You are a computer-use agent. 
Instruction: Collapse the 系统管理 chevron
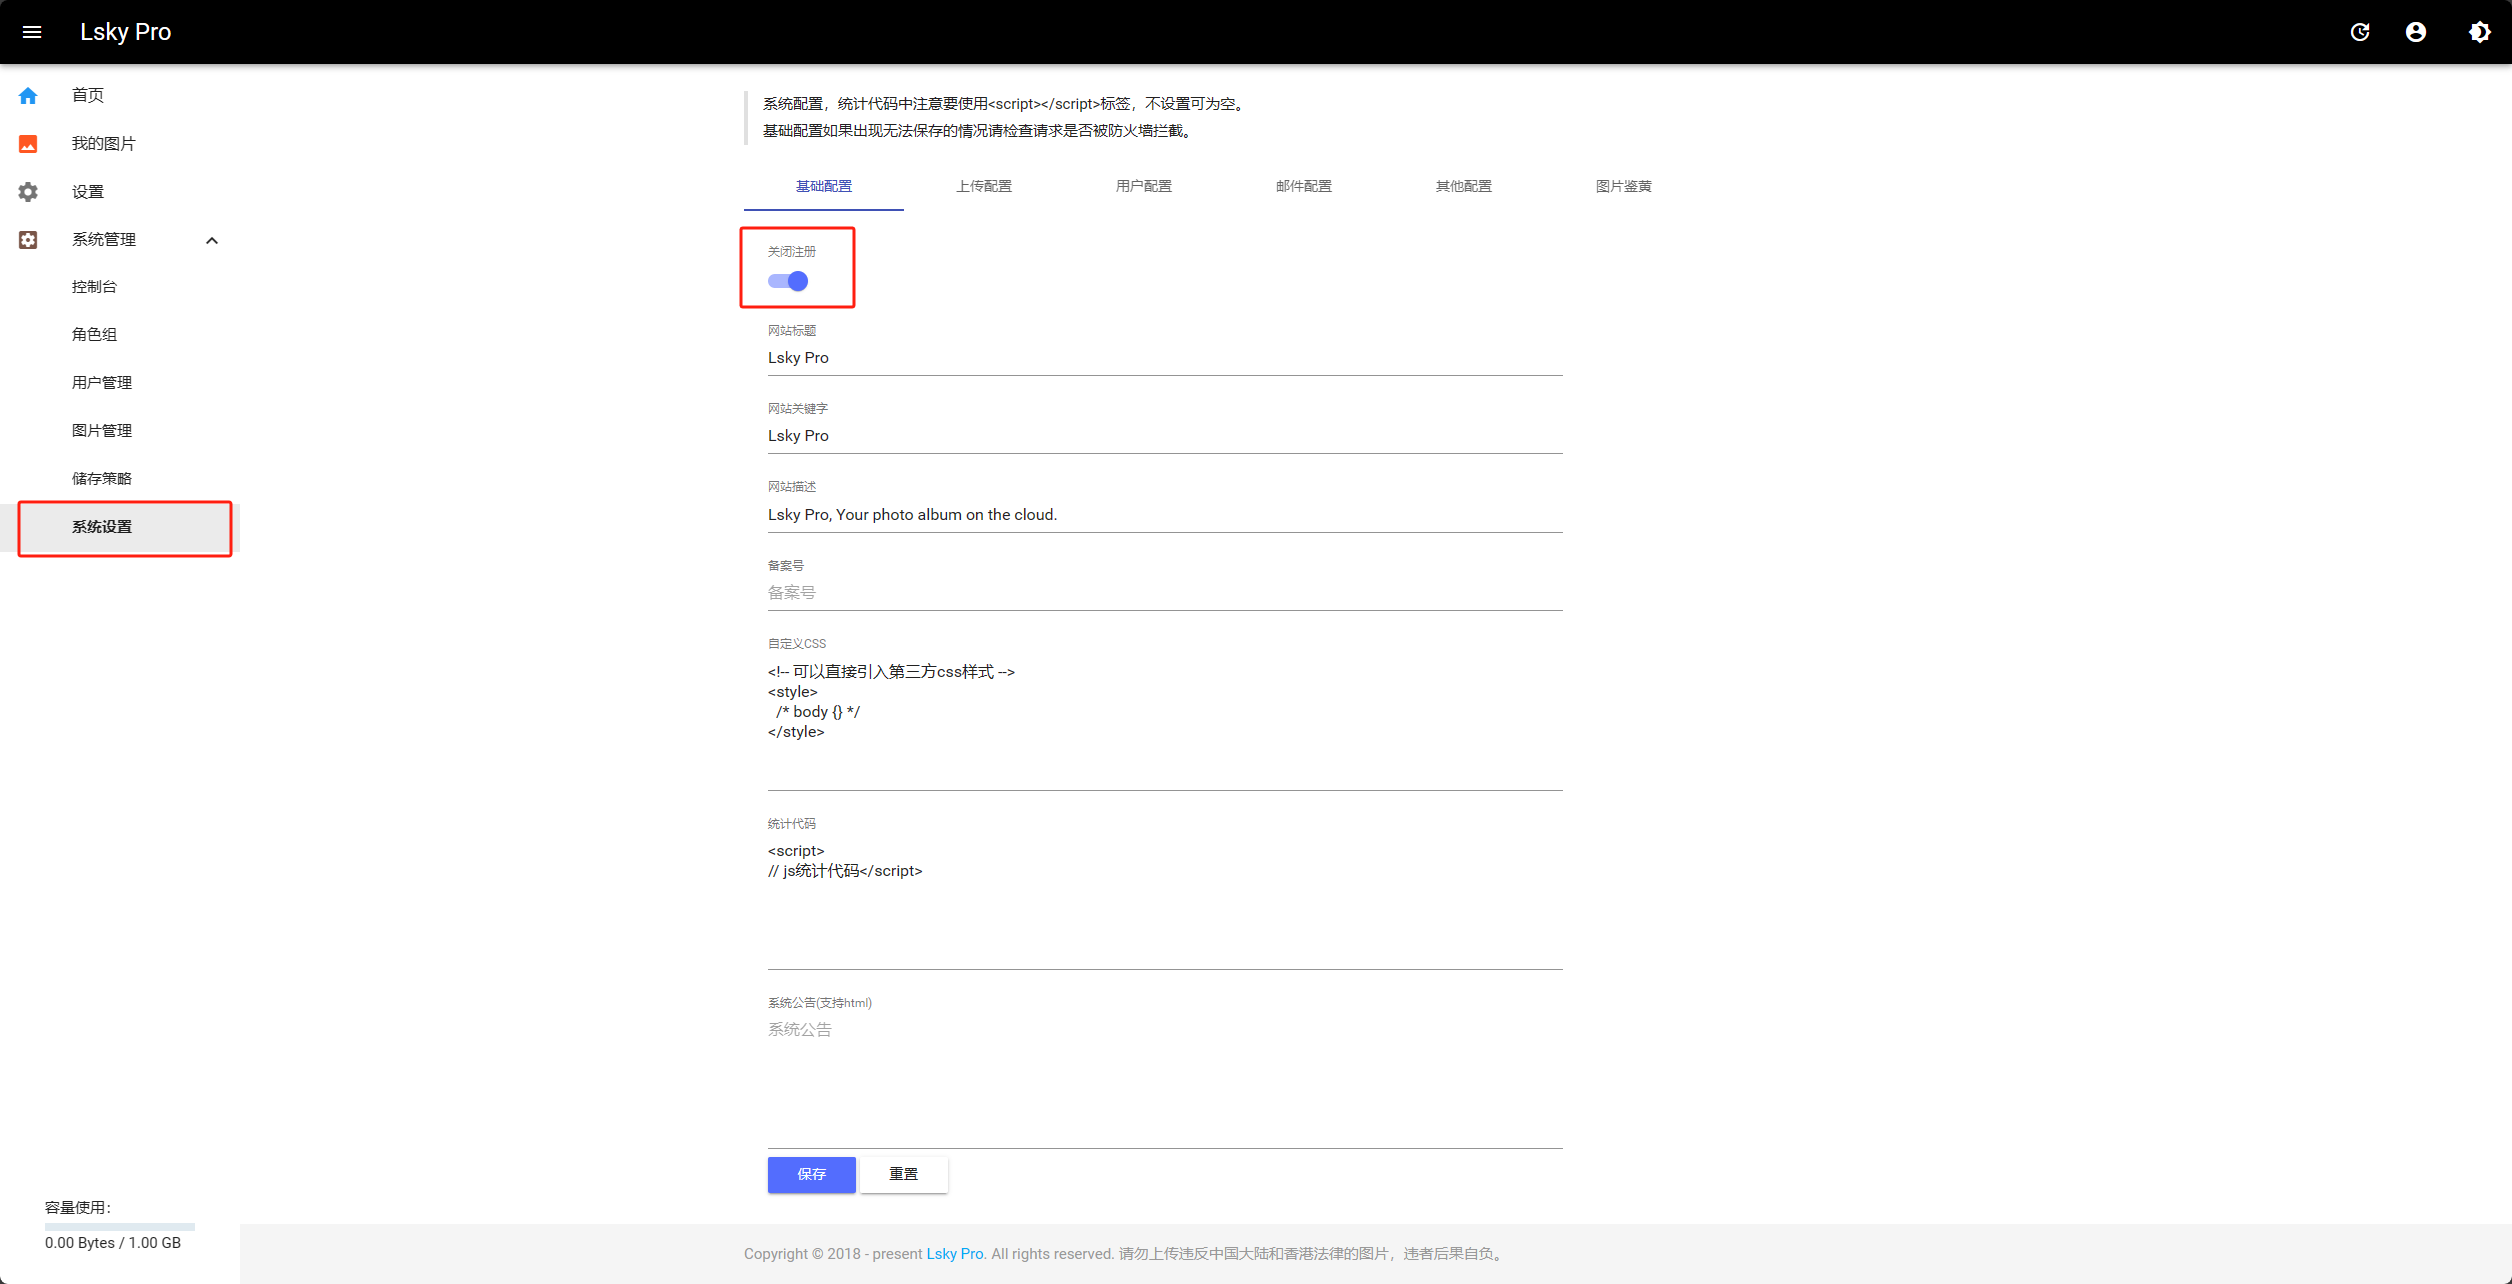click(x=212, y=240)
